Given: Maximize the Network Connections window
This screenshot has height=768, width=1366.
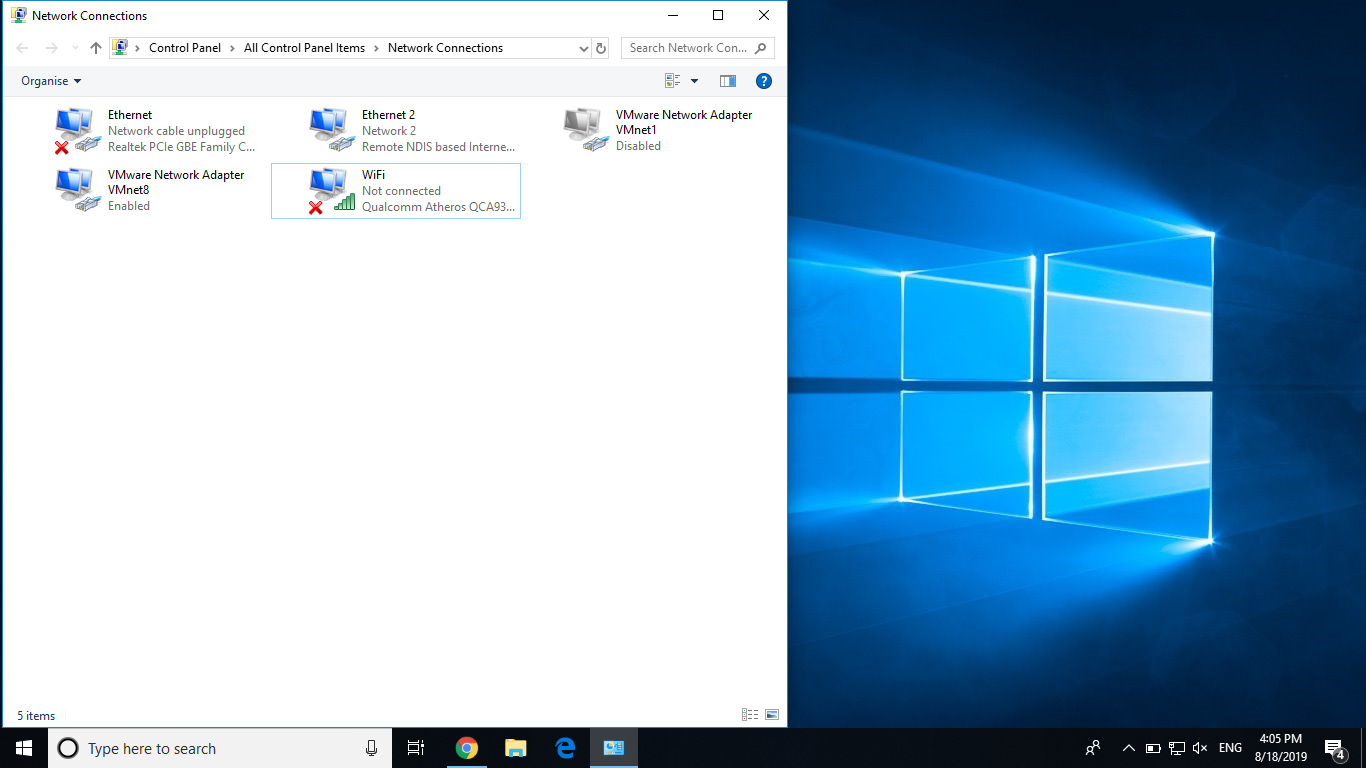Looking at the screenshot, I should (718, 15).
